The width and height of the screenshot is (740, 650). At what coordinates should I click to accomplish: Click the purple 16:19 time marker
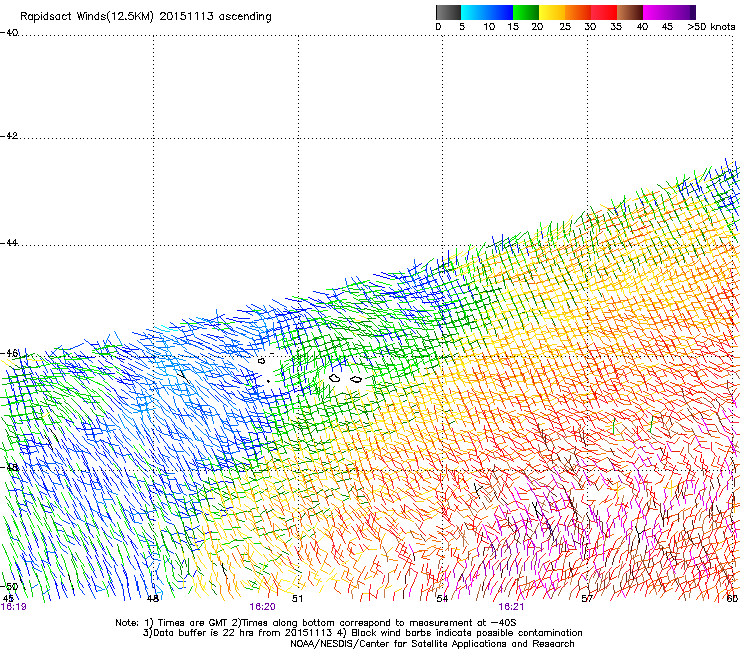(x=14, y=607)
